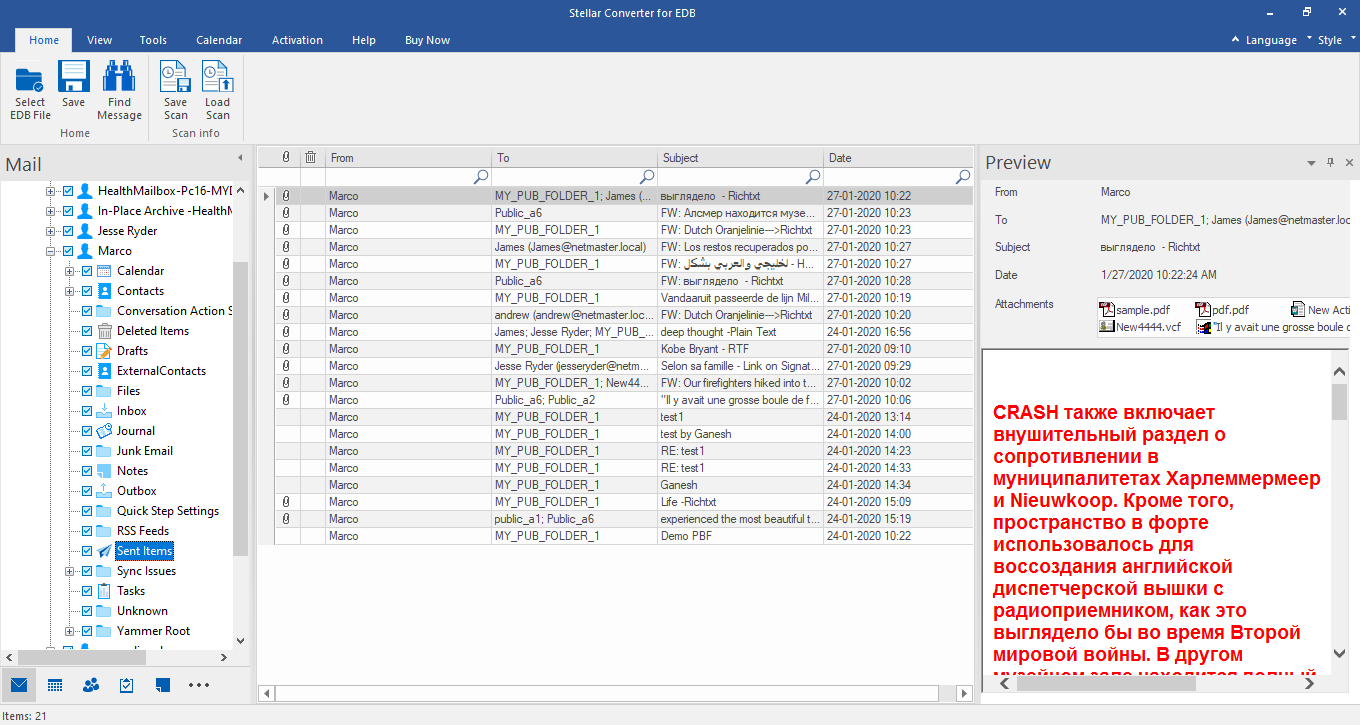Open the Contacts view icon in bottom bar
The image size is (1360, 725).
click(x=91, y=685)
